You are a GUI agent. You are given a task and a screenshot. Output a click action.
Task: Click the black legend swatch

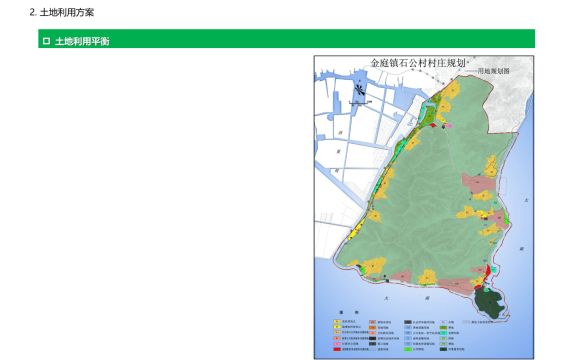tap(373, 338)
